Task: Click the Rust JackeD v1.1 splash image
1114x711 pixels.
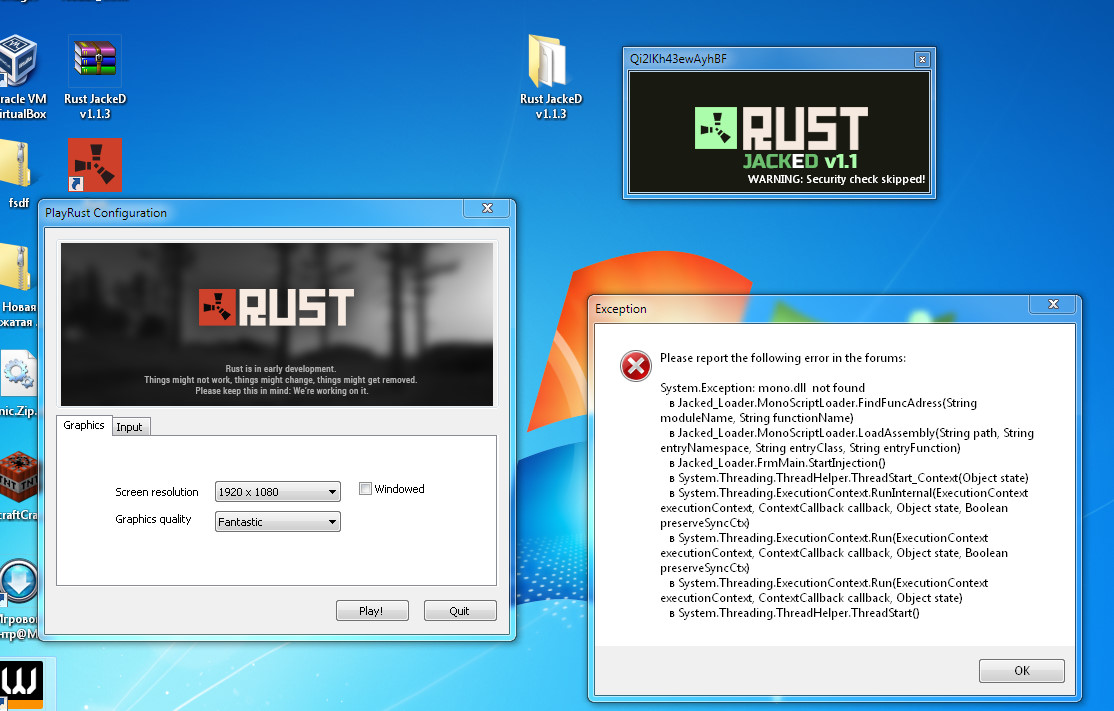Action: (x=779, y=132)
